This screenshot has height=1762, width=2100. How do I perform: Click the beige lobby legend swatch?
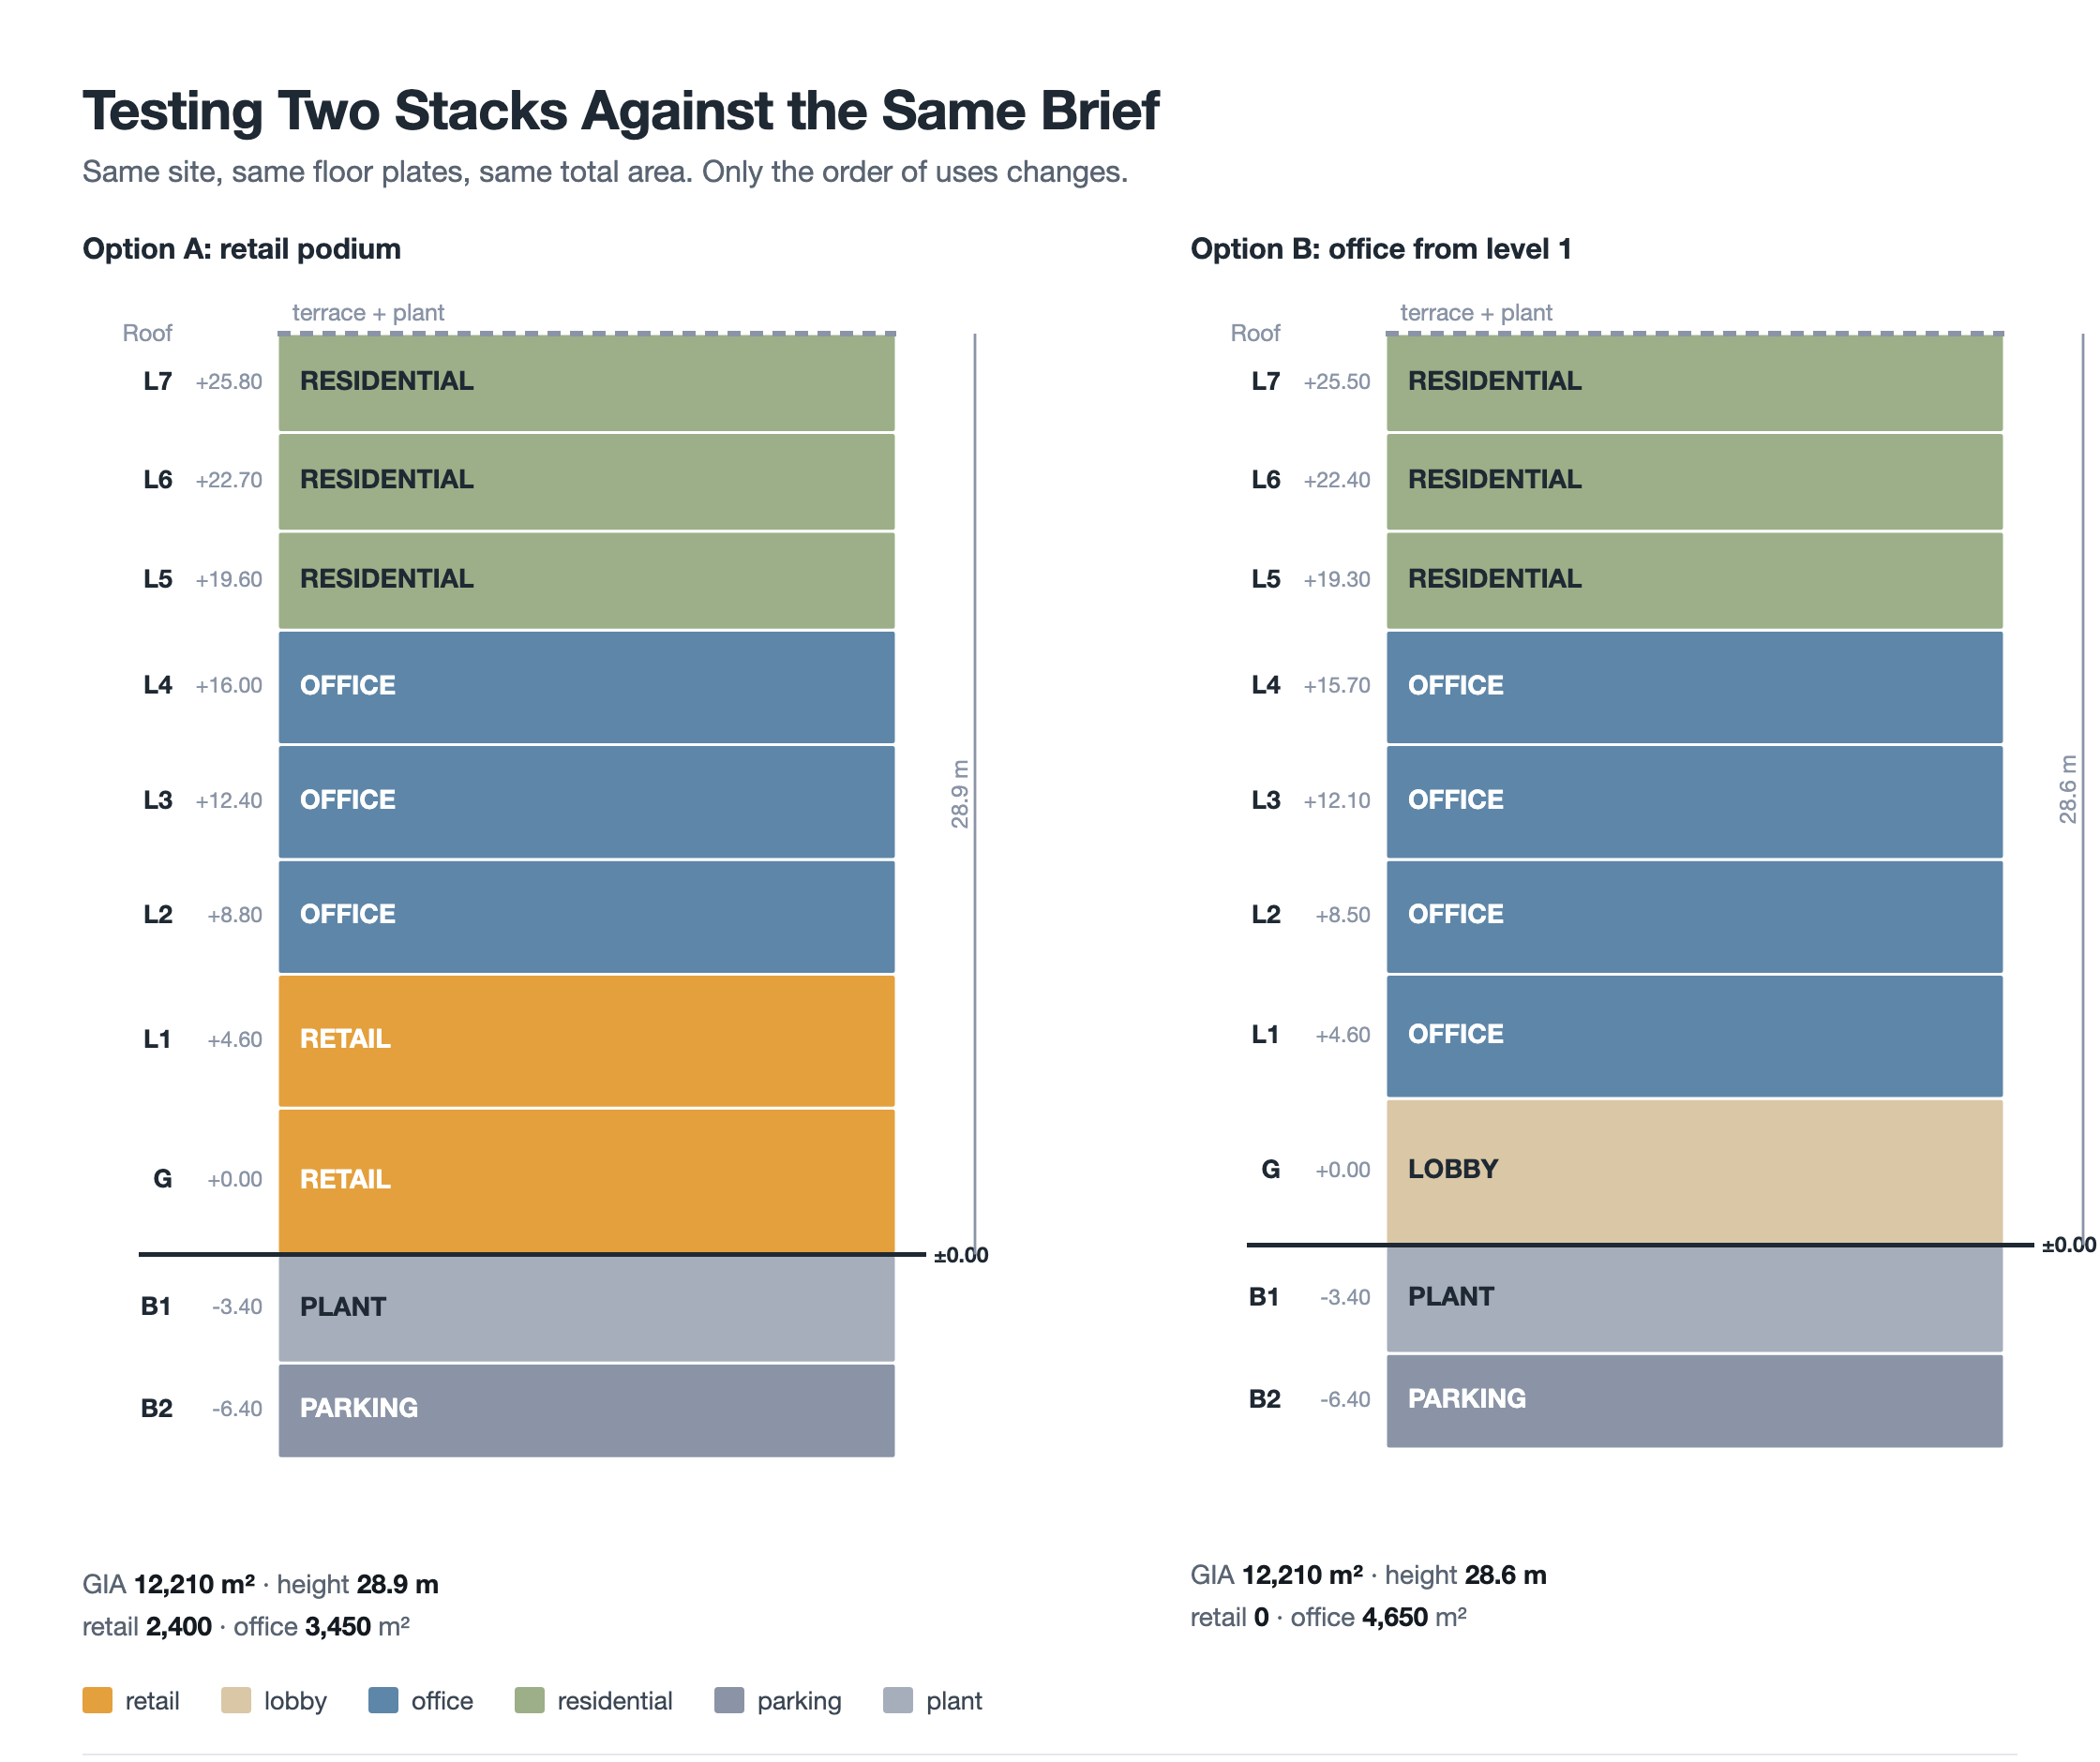click(x=236, y=1700)
